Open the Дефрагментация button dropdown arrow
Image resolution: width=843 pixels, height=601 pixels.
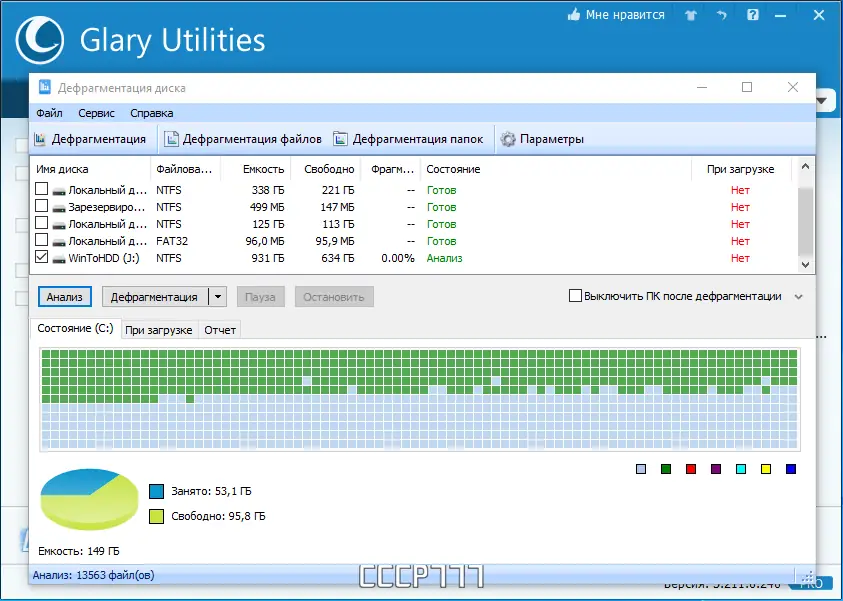pyautogui.click(x=218, y=297)
